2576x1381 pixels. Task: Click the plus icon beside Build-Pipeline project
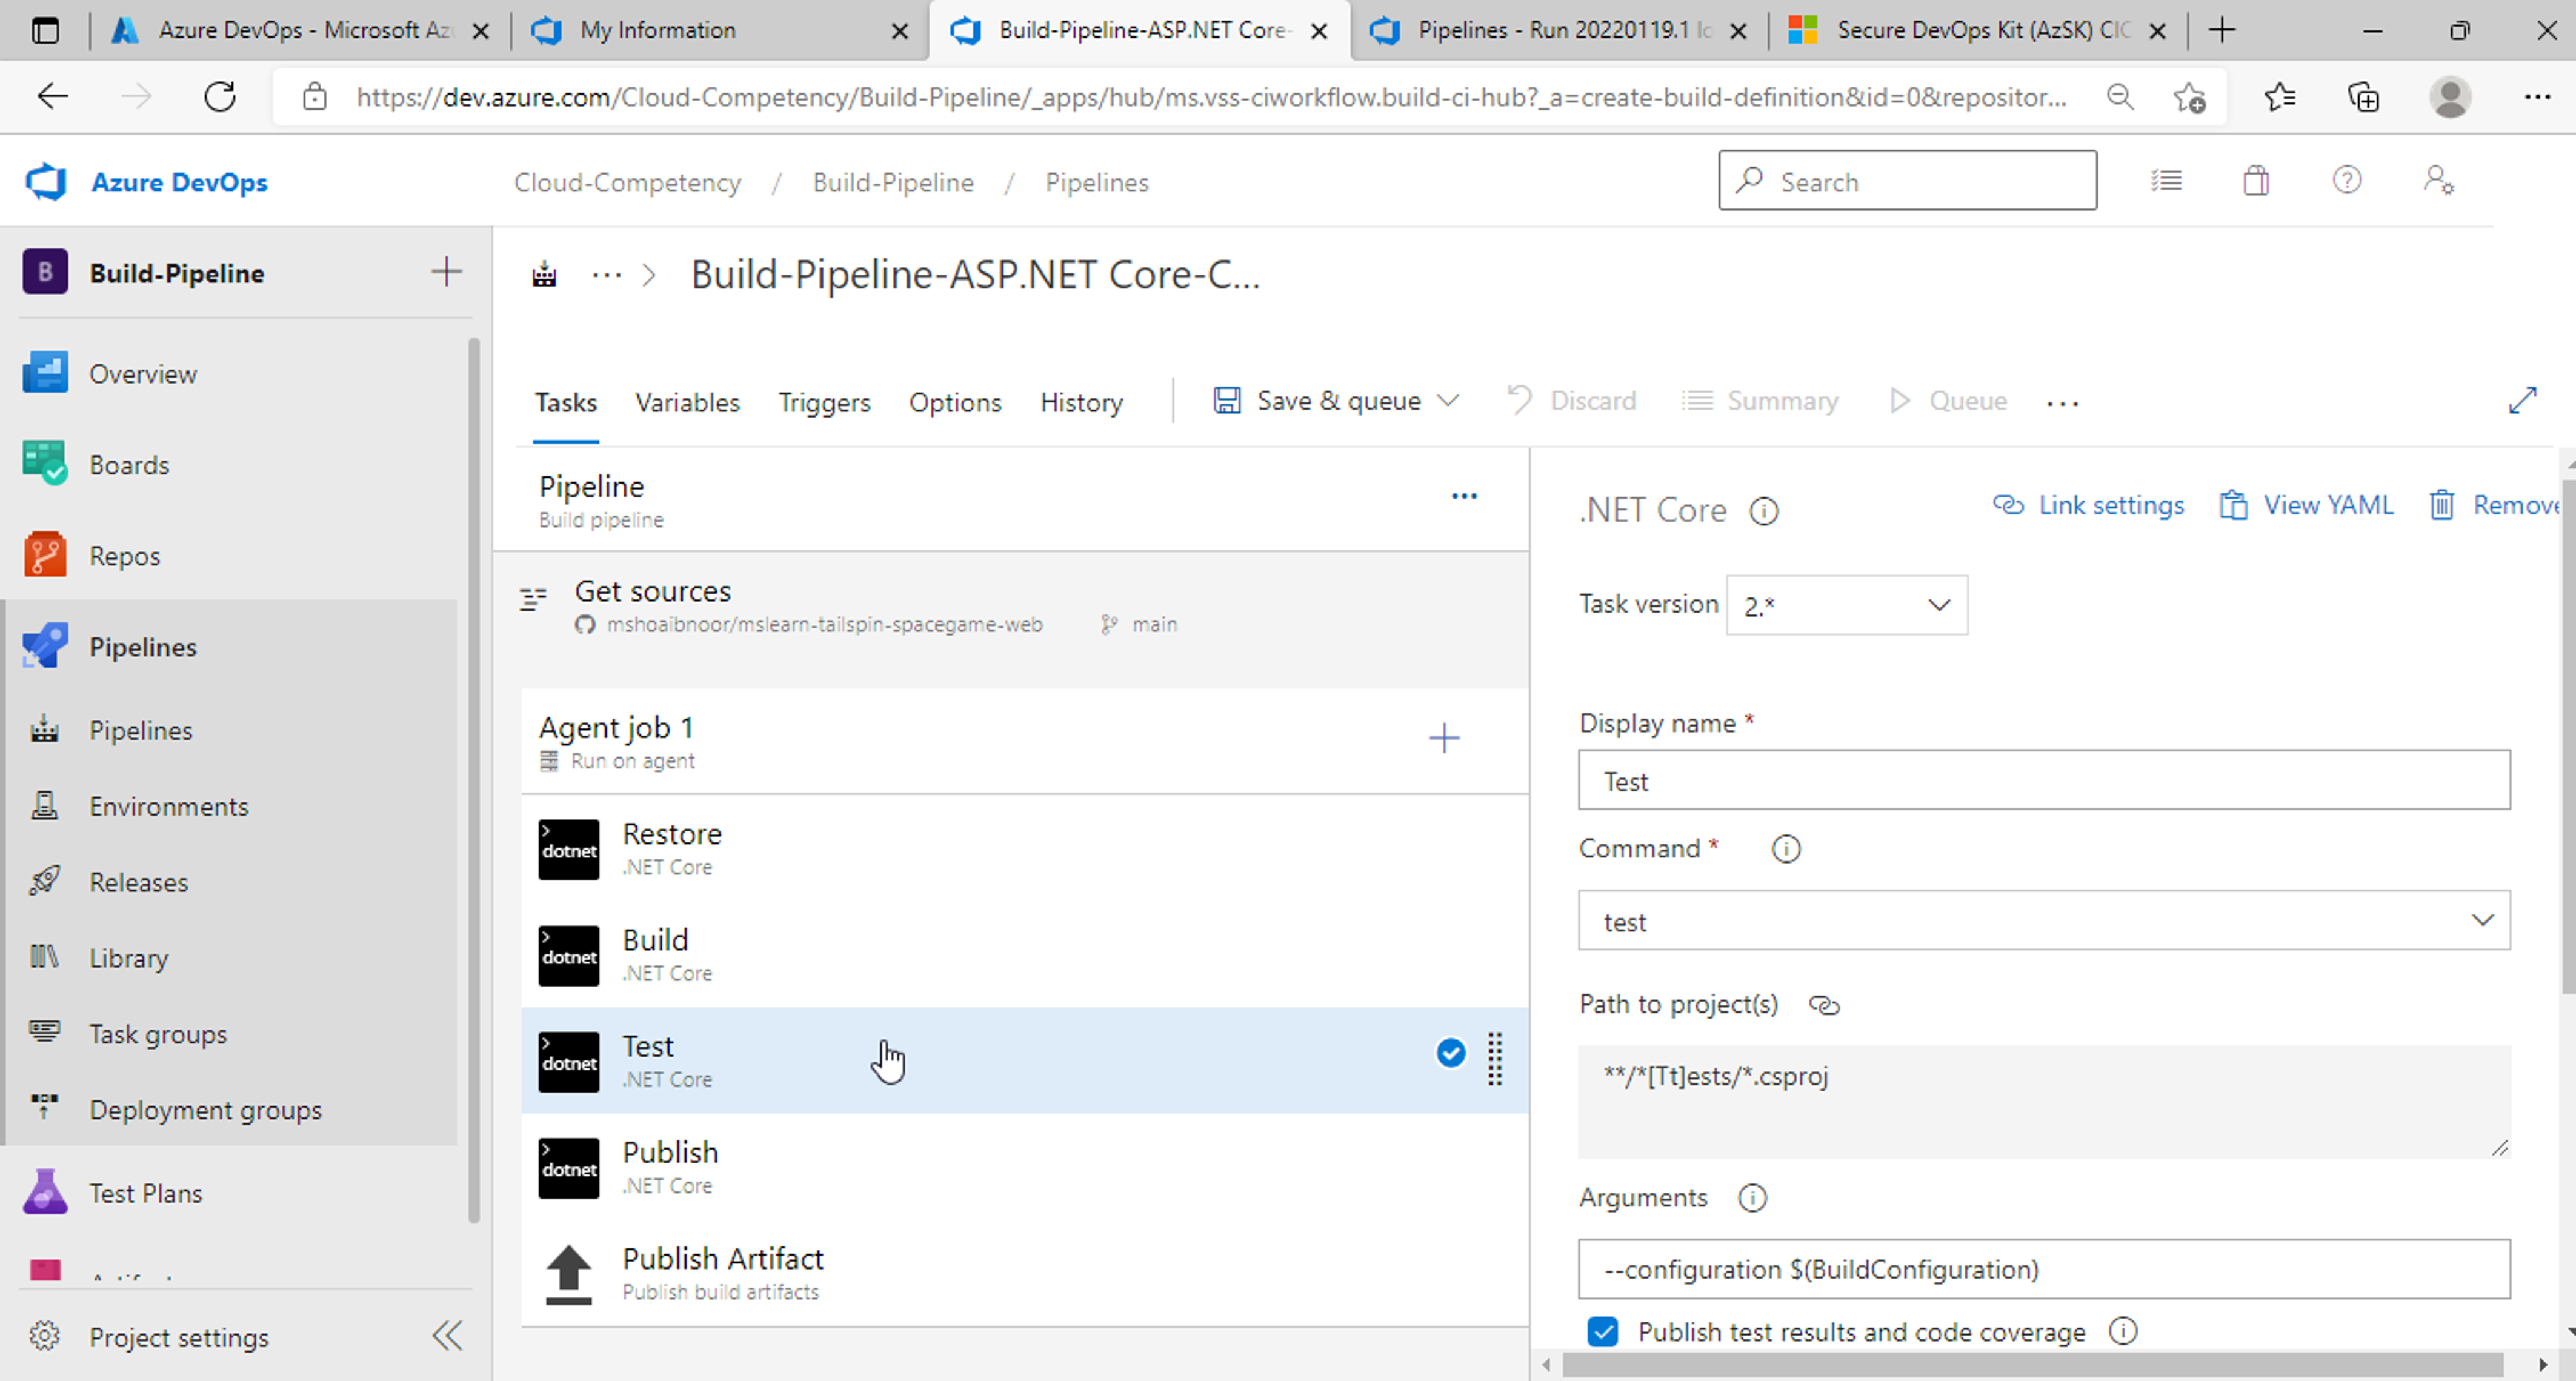click(446, 271)
